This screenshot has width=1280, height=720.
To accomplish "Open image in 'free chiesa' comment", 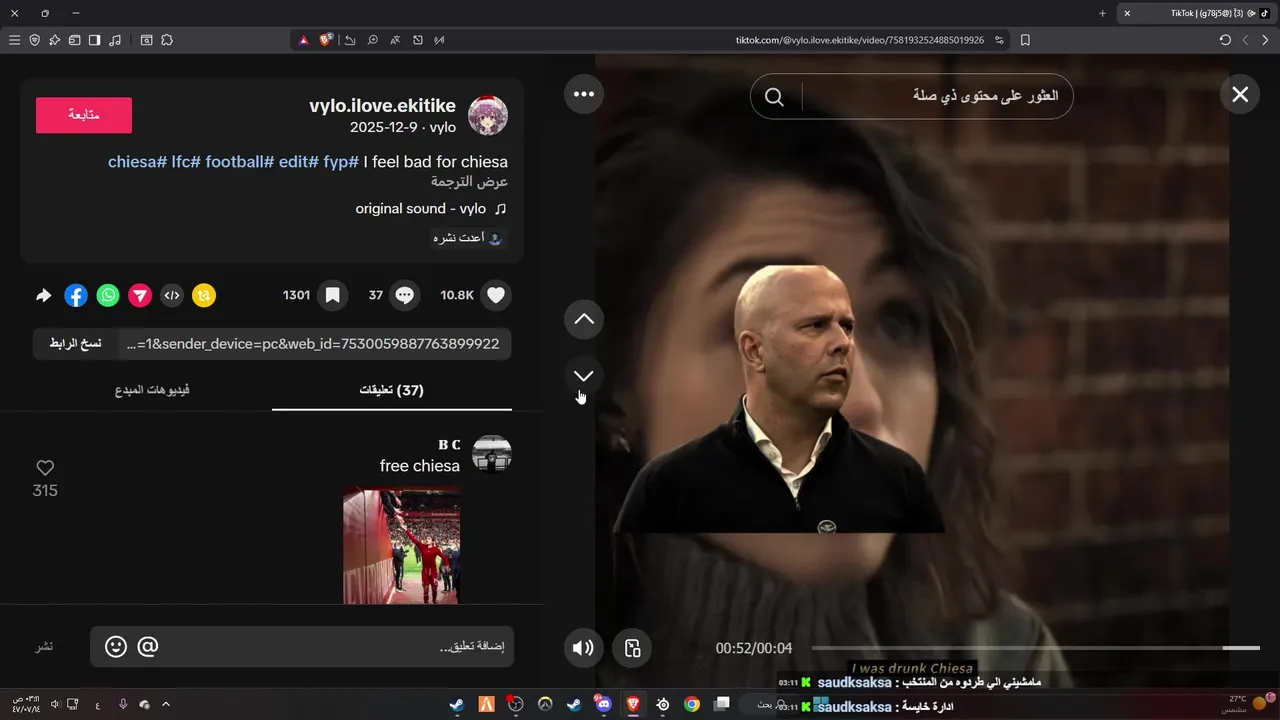I will click(402, 545).
